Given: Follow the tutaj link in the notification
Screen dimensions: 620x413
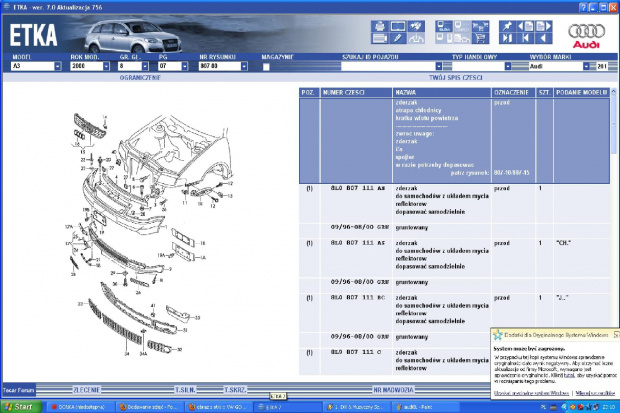Looking at the screenshot, I should [x=569, y=375].
